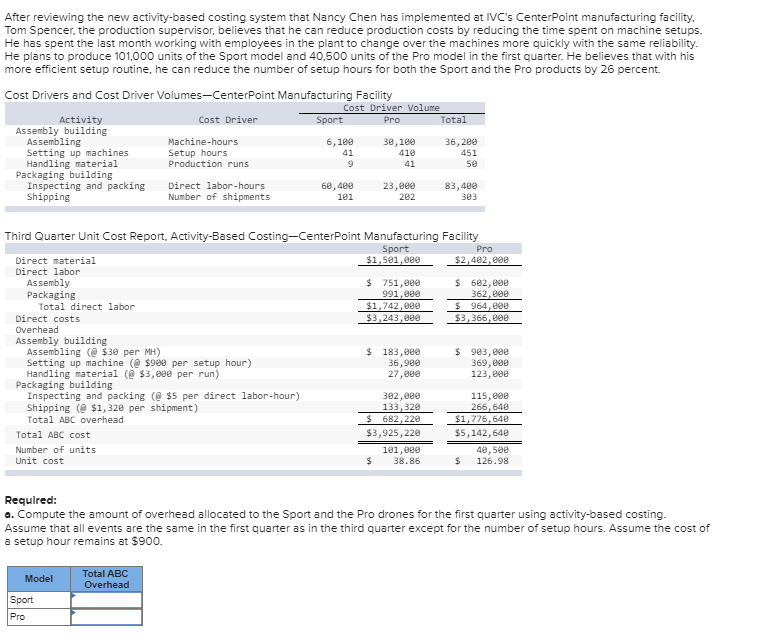Click Pro Total ABC overhead $1,776,640
This screenshot has height=643, width=773.
click(x=482, y=419)
